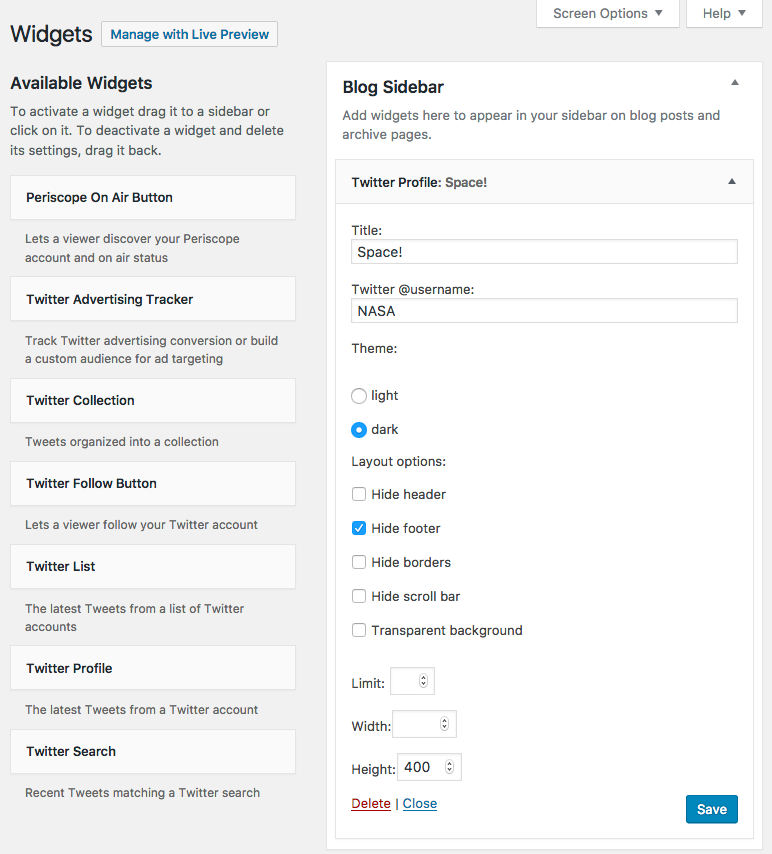Open the Screen Options dropdown
Image resolution: width=772 pixels, height=854 pixels.
[x=607, y=13]
